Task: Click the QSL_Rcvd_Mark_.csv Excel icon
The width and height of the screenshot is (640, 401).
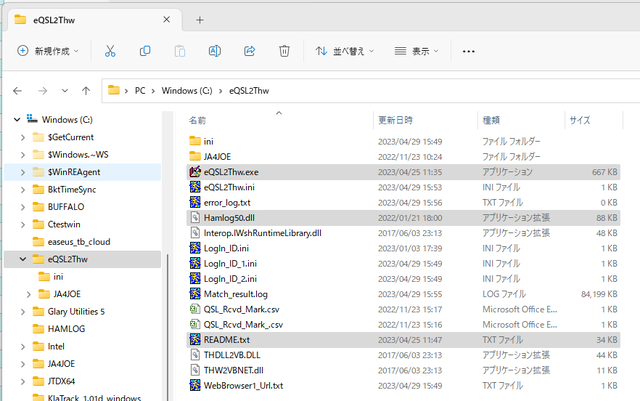Action: click(195, 324)
